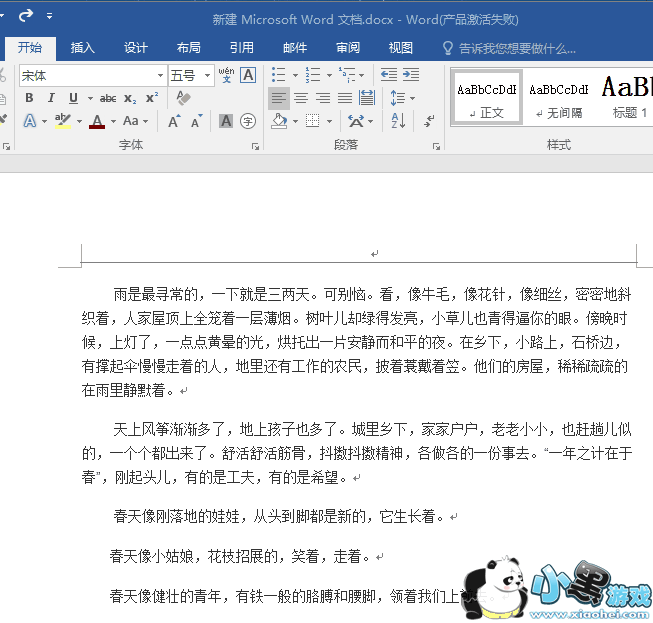Toggle bold formatting
Screen dimensions: 653x623
29,98
